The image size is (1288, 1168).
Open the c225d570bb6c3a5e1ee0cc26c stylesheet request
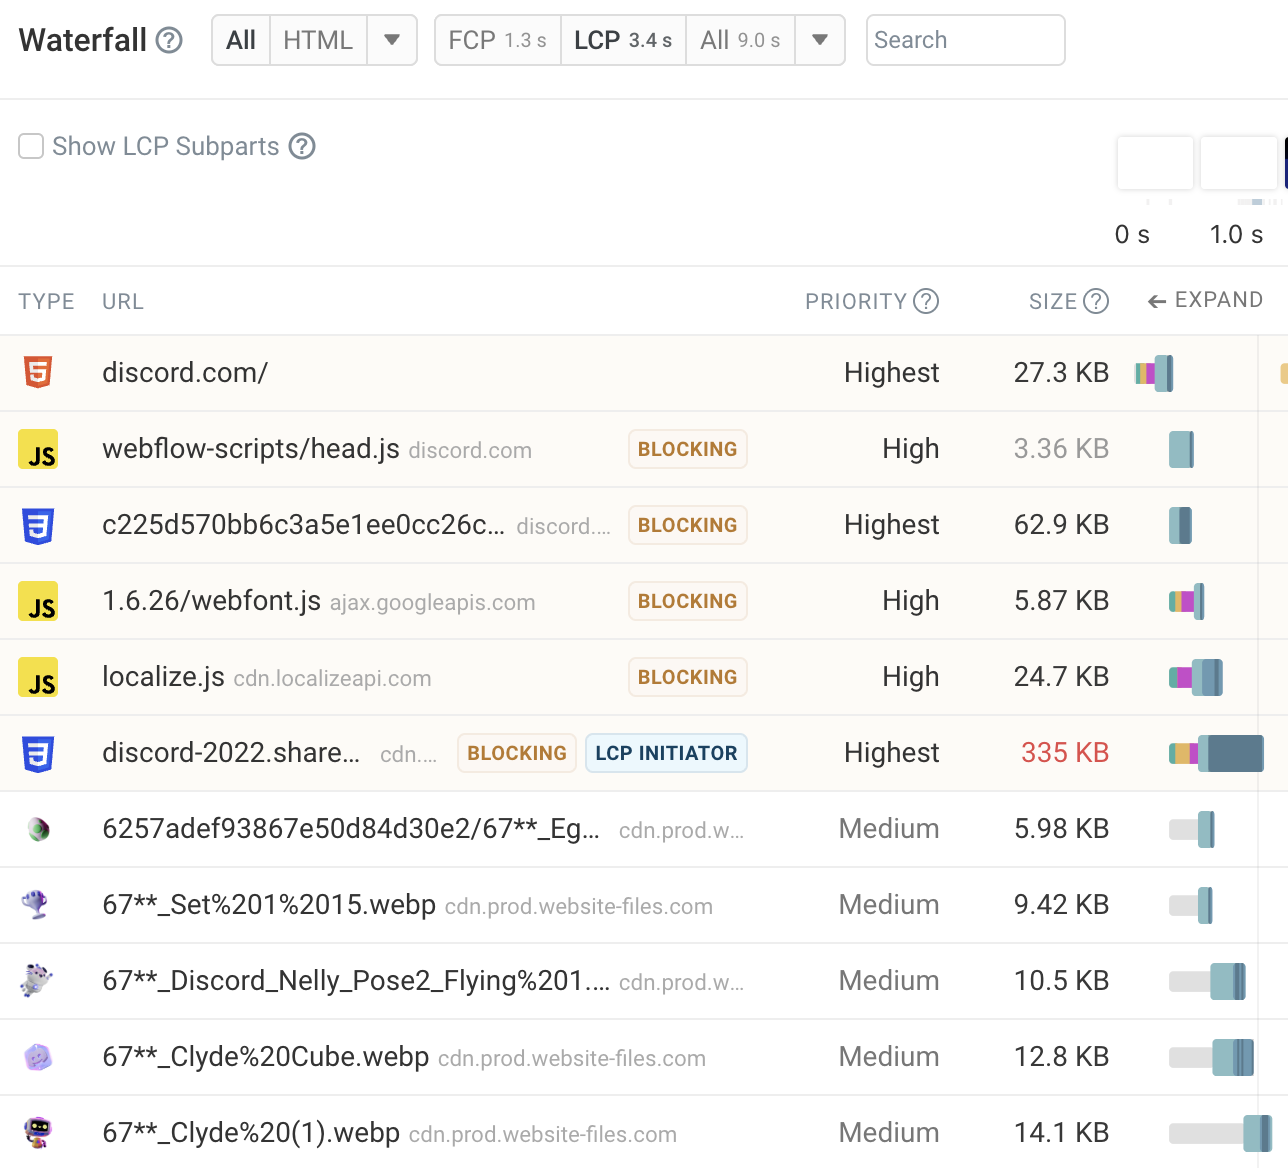(x=644, y=525)
